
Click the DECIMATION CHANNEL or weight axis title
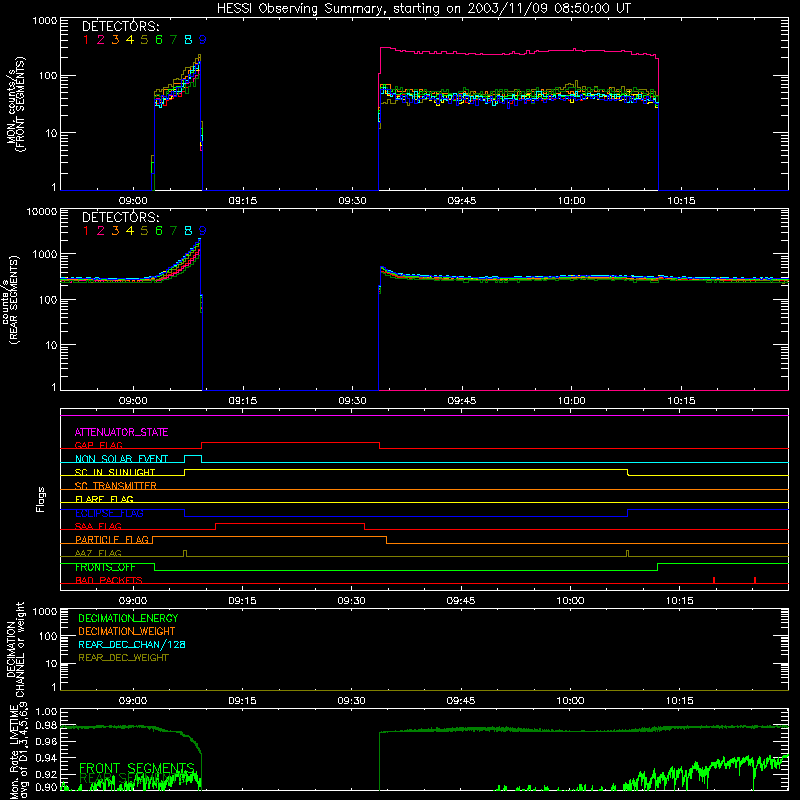click(x=15, y=649)
